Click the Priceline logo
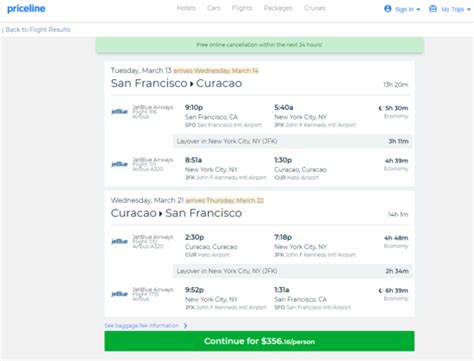Screen dimensions: 474x361 pos(26,9)
